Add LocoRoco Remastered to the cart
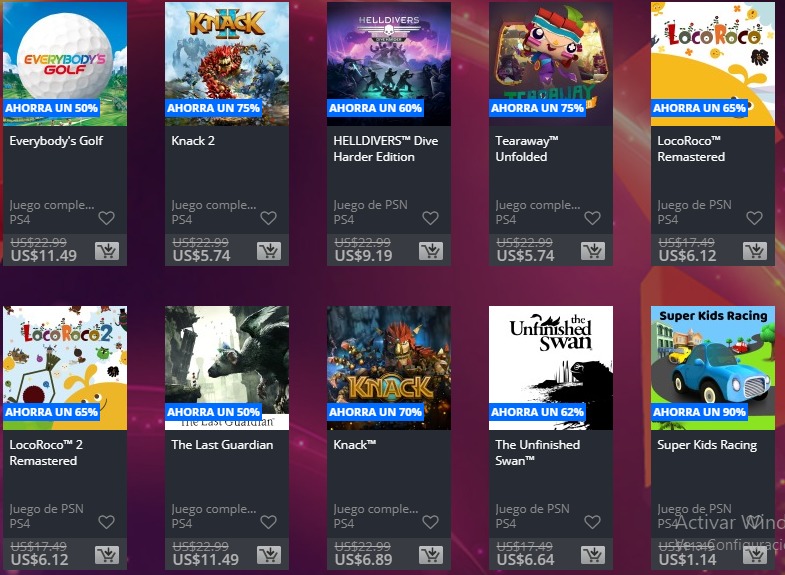Viewport: 785px width, 575px height. (755, 251)
